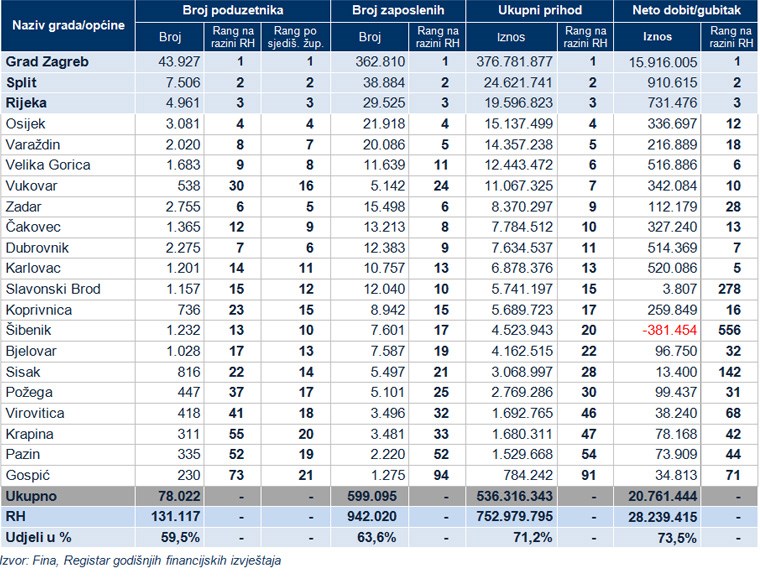This screenshot has height=582, width=760.
Task: Click the 'Rang po sjediš. žup.' subheader
Action: (x=295, y=37)
